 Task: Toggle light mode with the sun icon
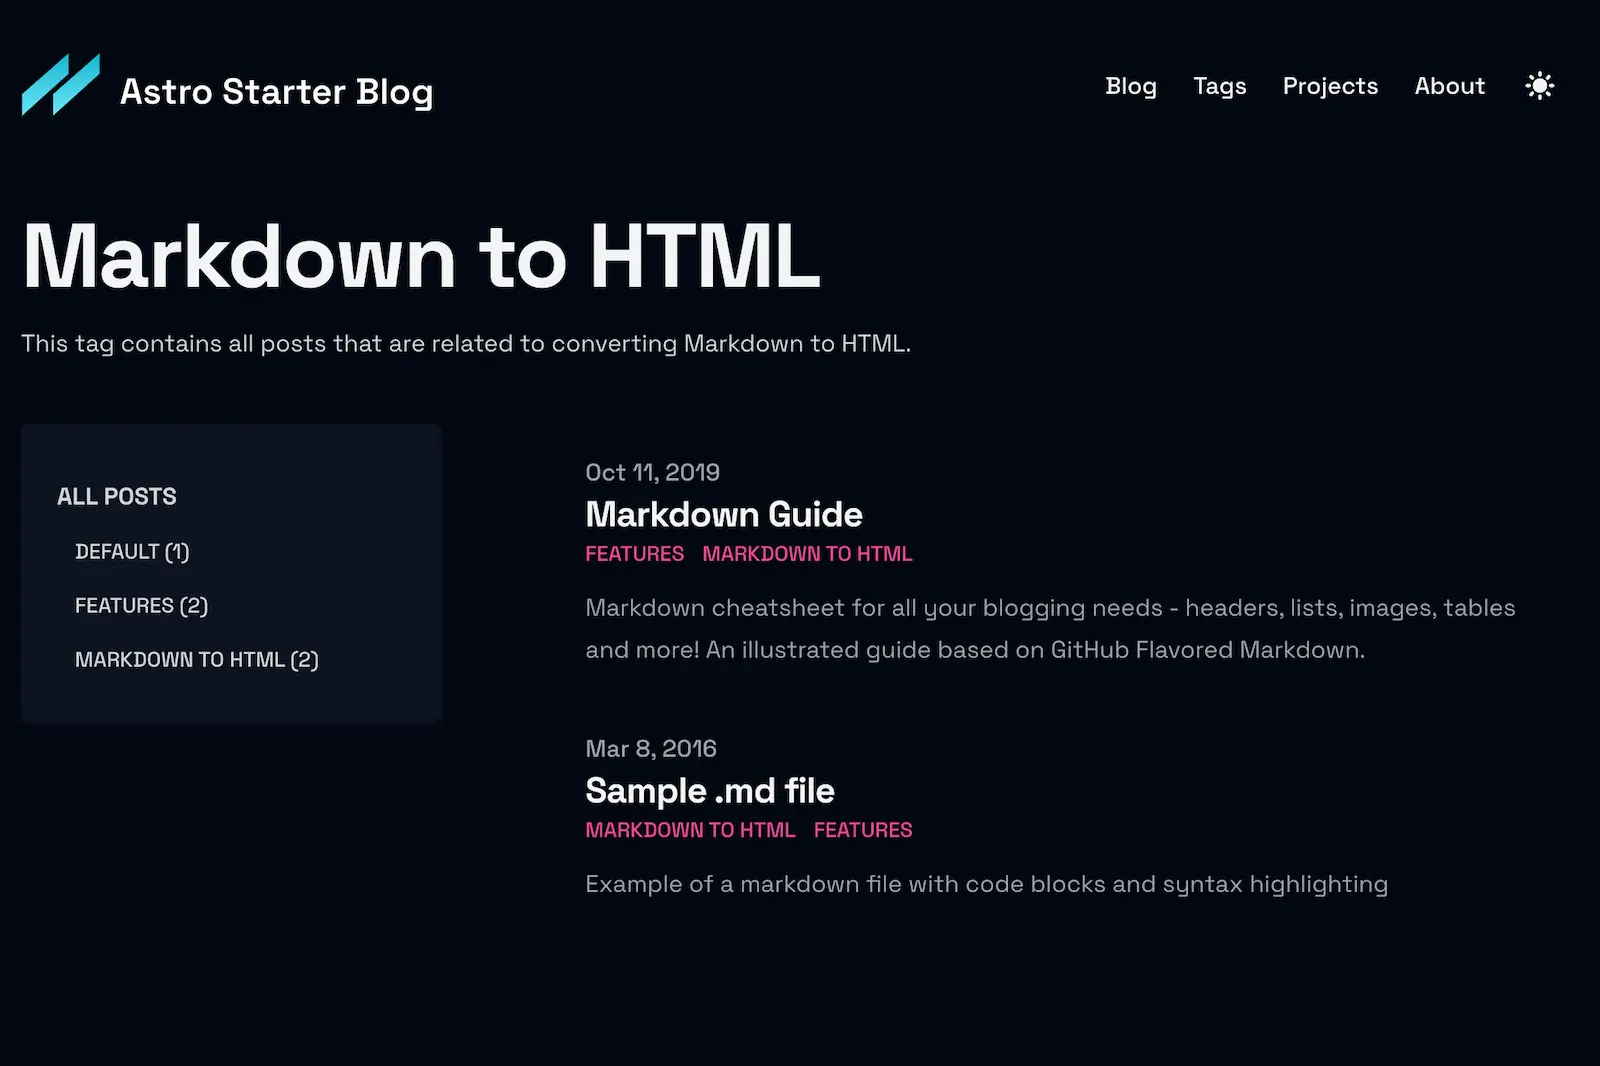1540,86
